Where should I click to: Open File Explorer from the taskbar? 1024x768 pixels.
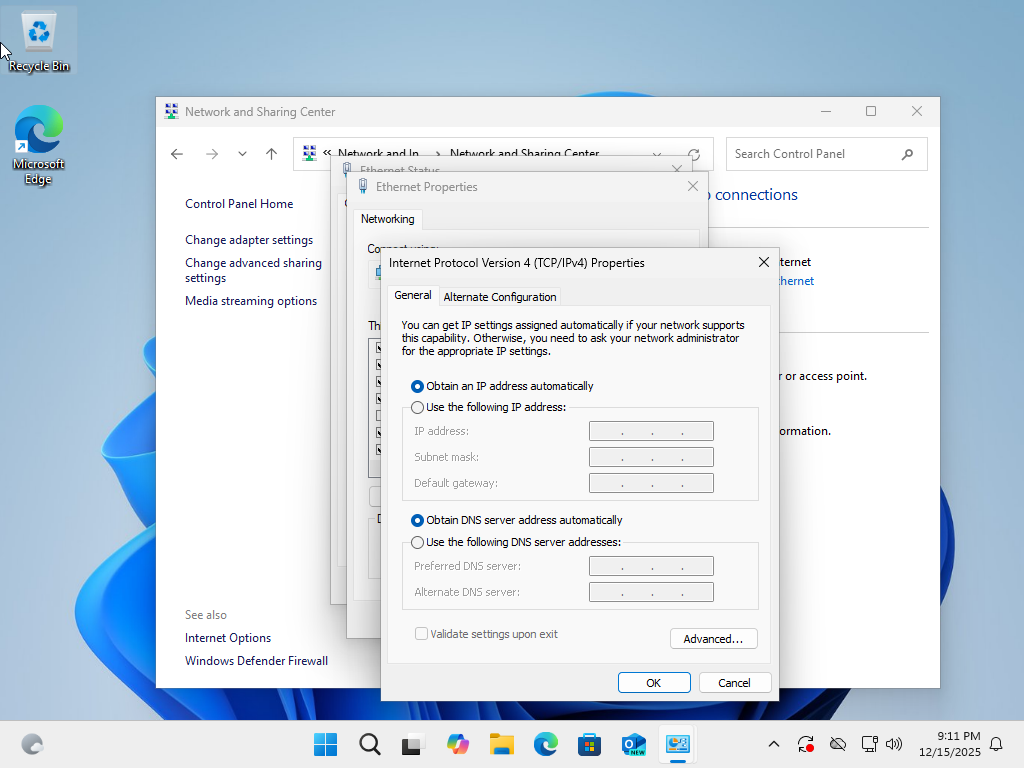pyautogui.click(x=501, y=744)
